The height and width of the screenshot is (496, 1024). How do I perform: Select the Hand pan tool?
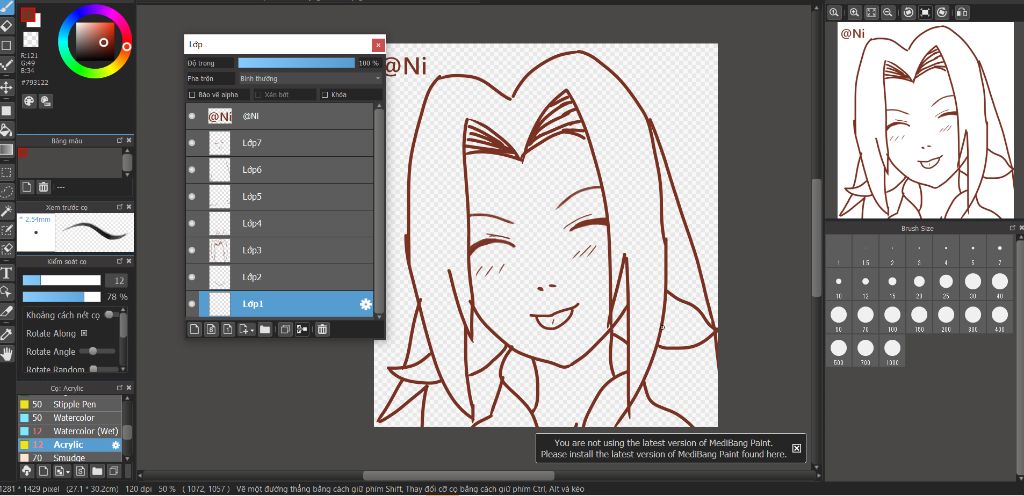pos(7,354)
